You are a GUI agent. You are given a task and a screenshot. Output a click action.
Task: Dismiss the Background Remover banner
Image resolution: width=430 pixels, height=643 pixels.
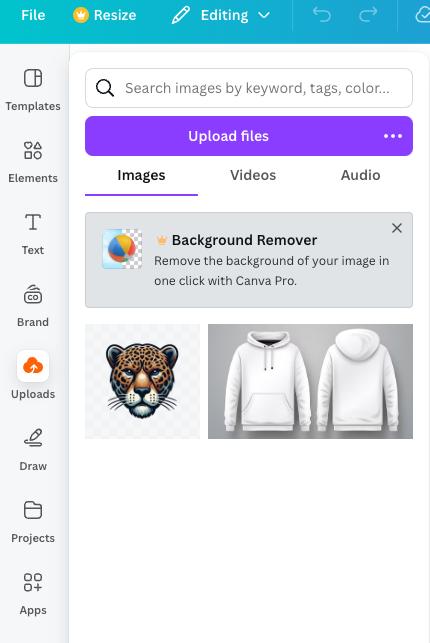[396, 228]
